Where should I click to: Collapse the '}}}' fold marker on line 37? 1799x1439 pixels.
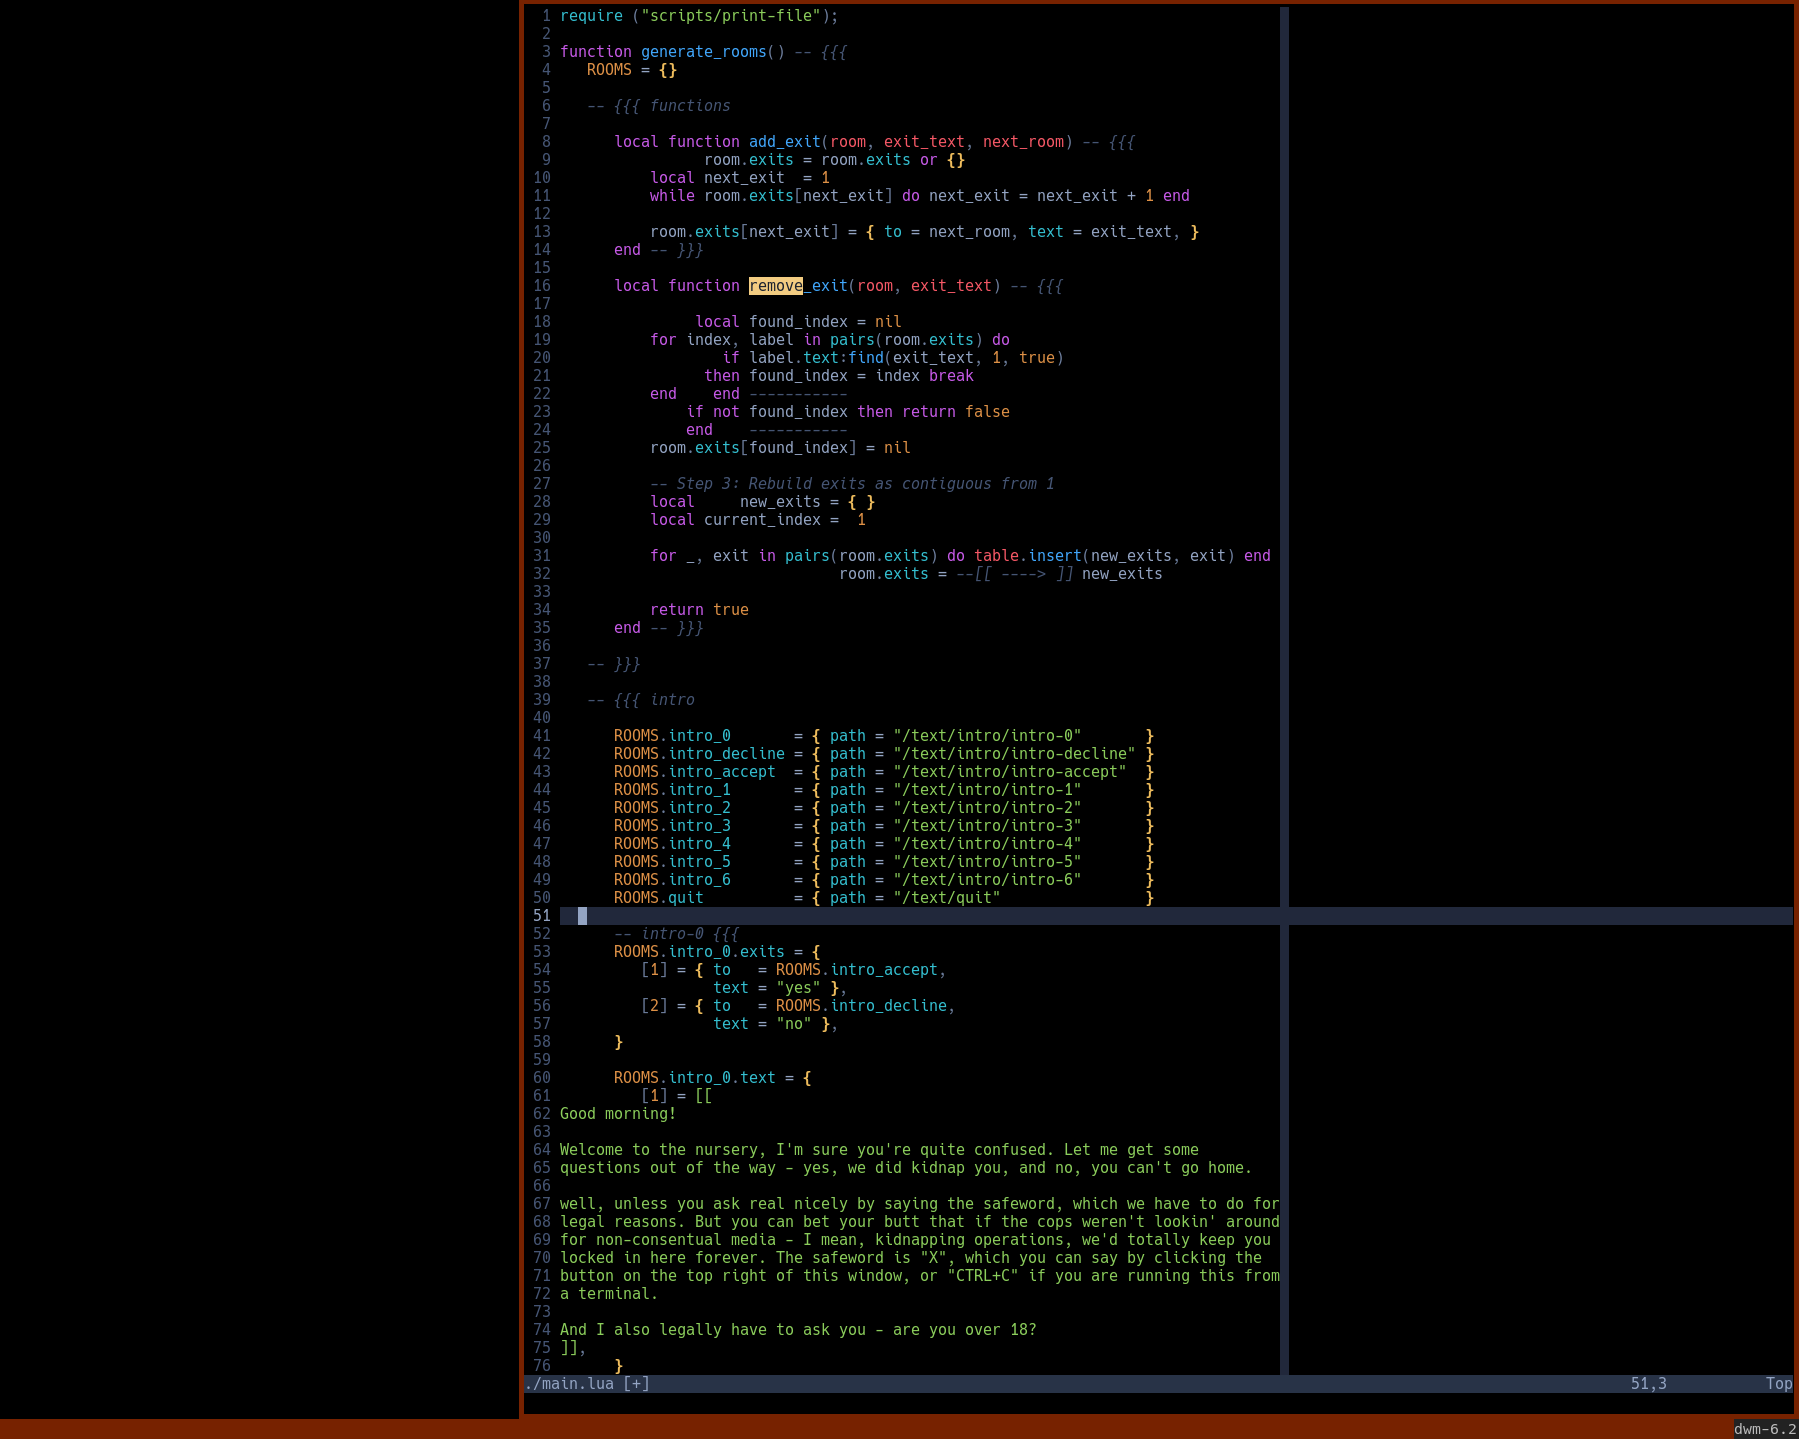pyautogui.click(x=627, y=663)
